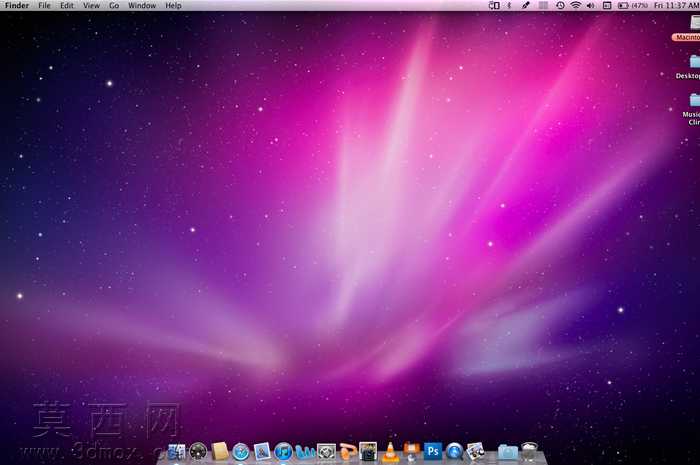Click the Time Machine status icon
This screenshot has height=465, width=700.
pos(560,5)
